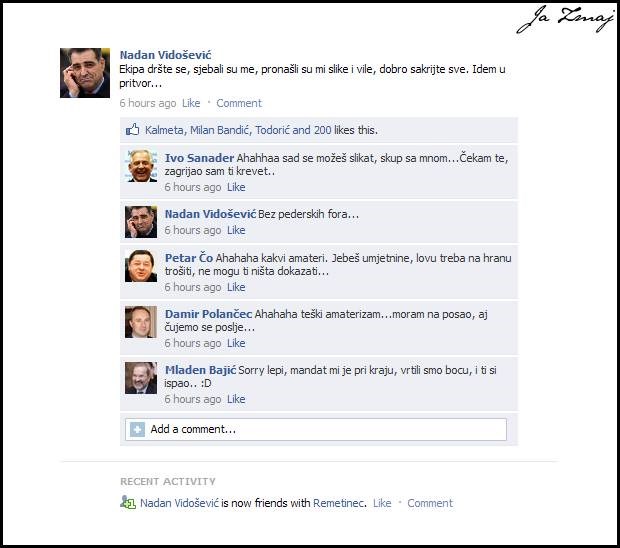Show the 200 other people who liked
Image resolution: width=620 pixels, height=548 pixels.
point(322,130)
